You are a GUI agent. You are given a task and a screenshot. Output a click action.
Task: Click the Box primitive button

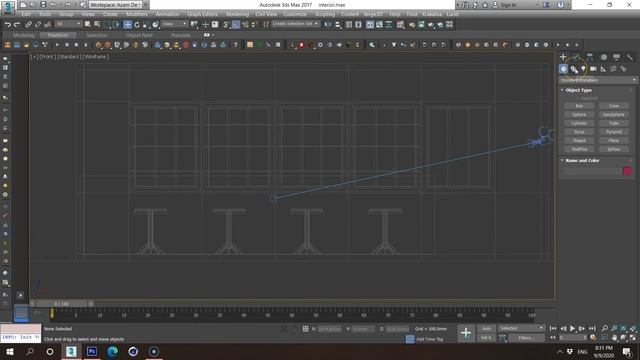(x=579, y=106)
